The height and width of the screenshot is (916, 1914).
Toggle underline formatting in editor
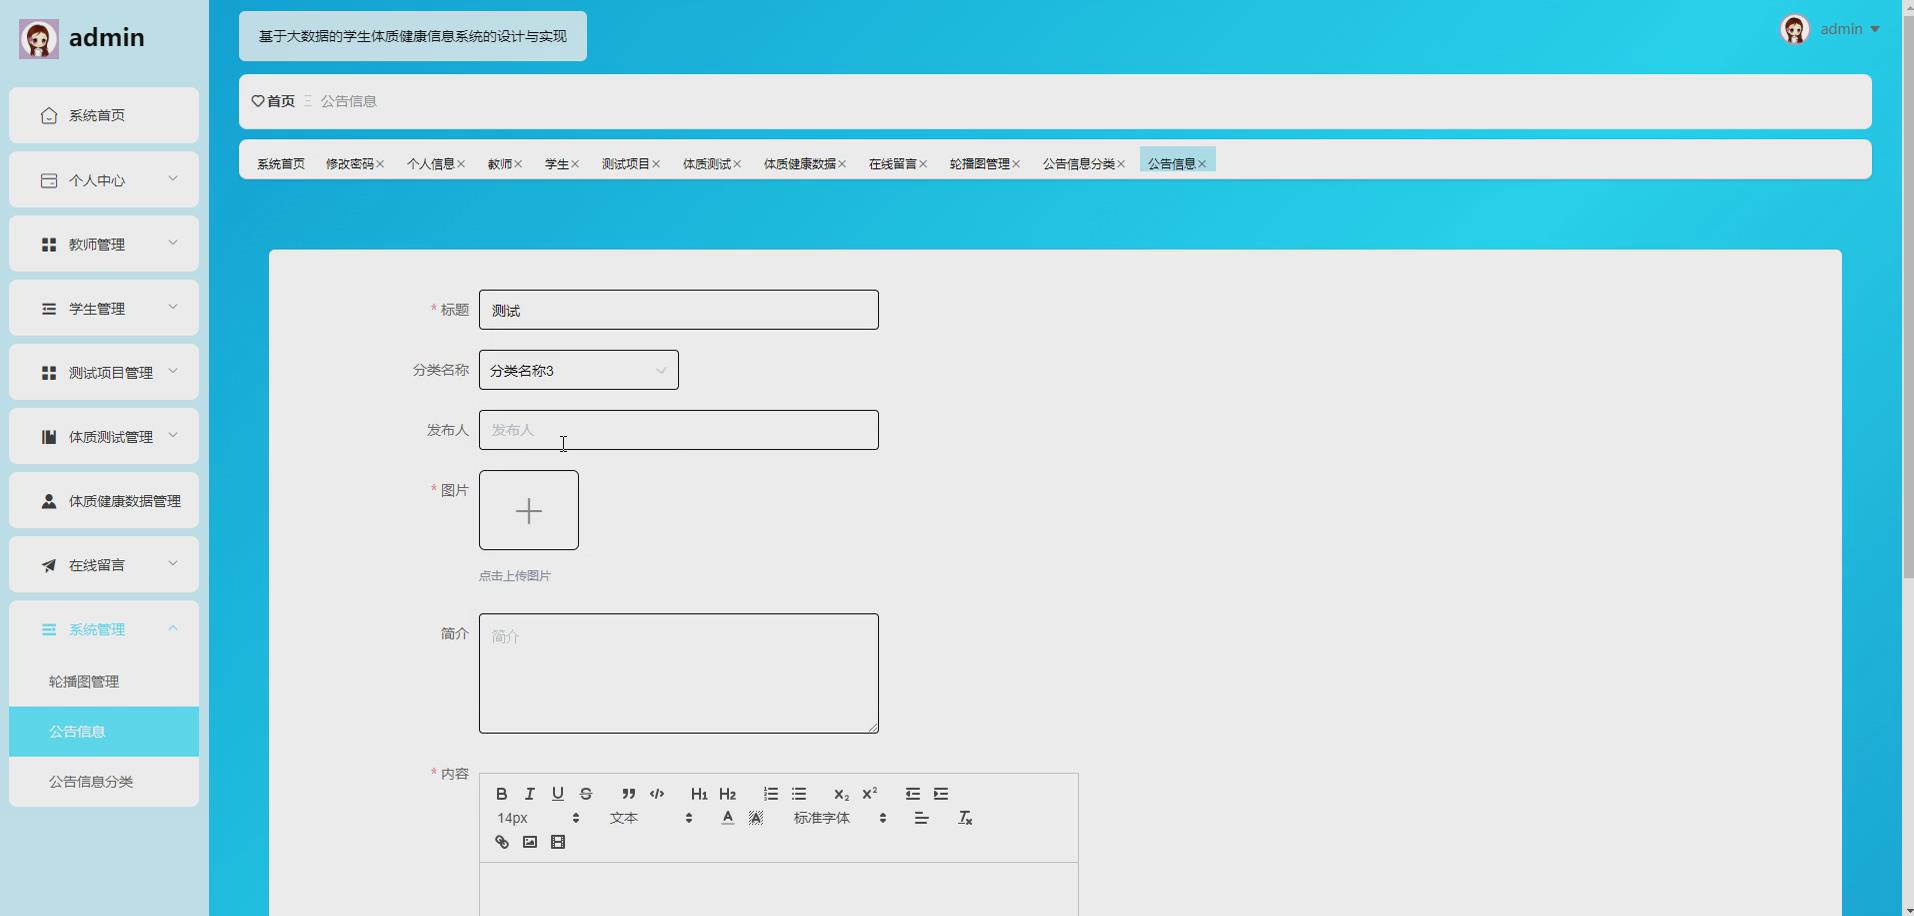(558, 794)
